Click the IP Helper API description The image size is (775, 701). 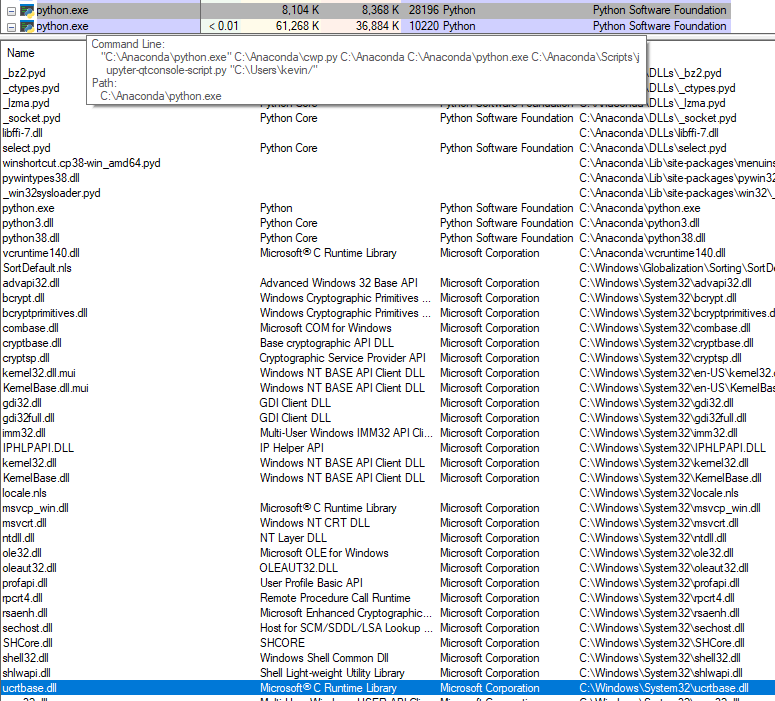coord(292,448)
